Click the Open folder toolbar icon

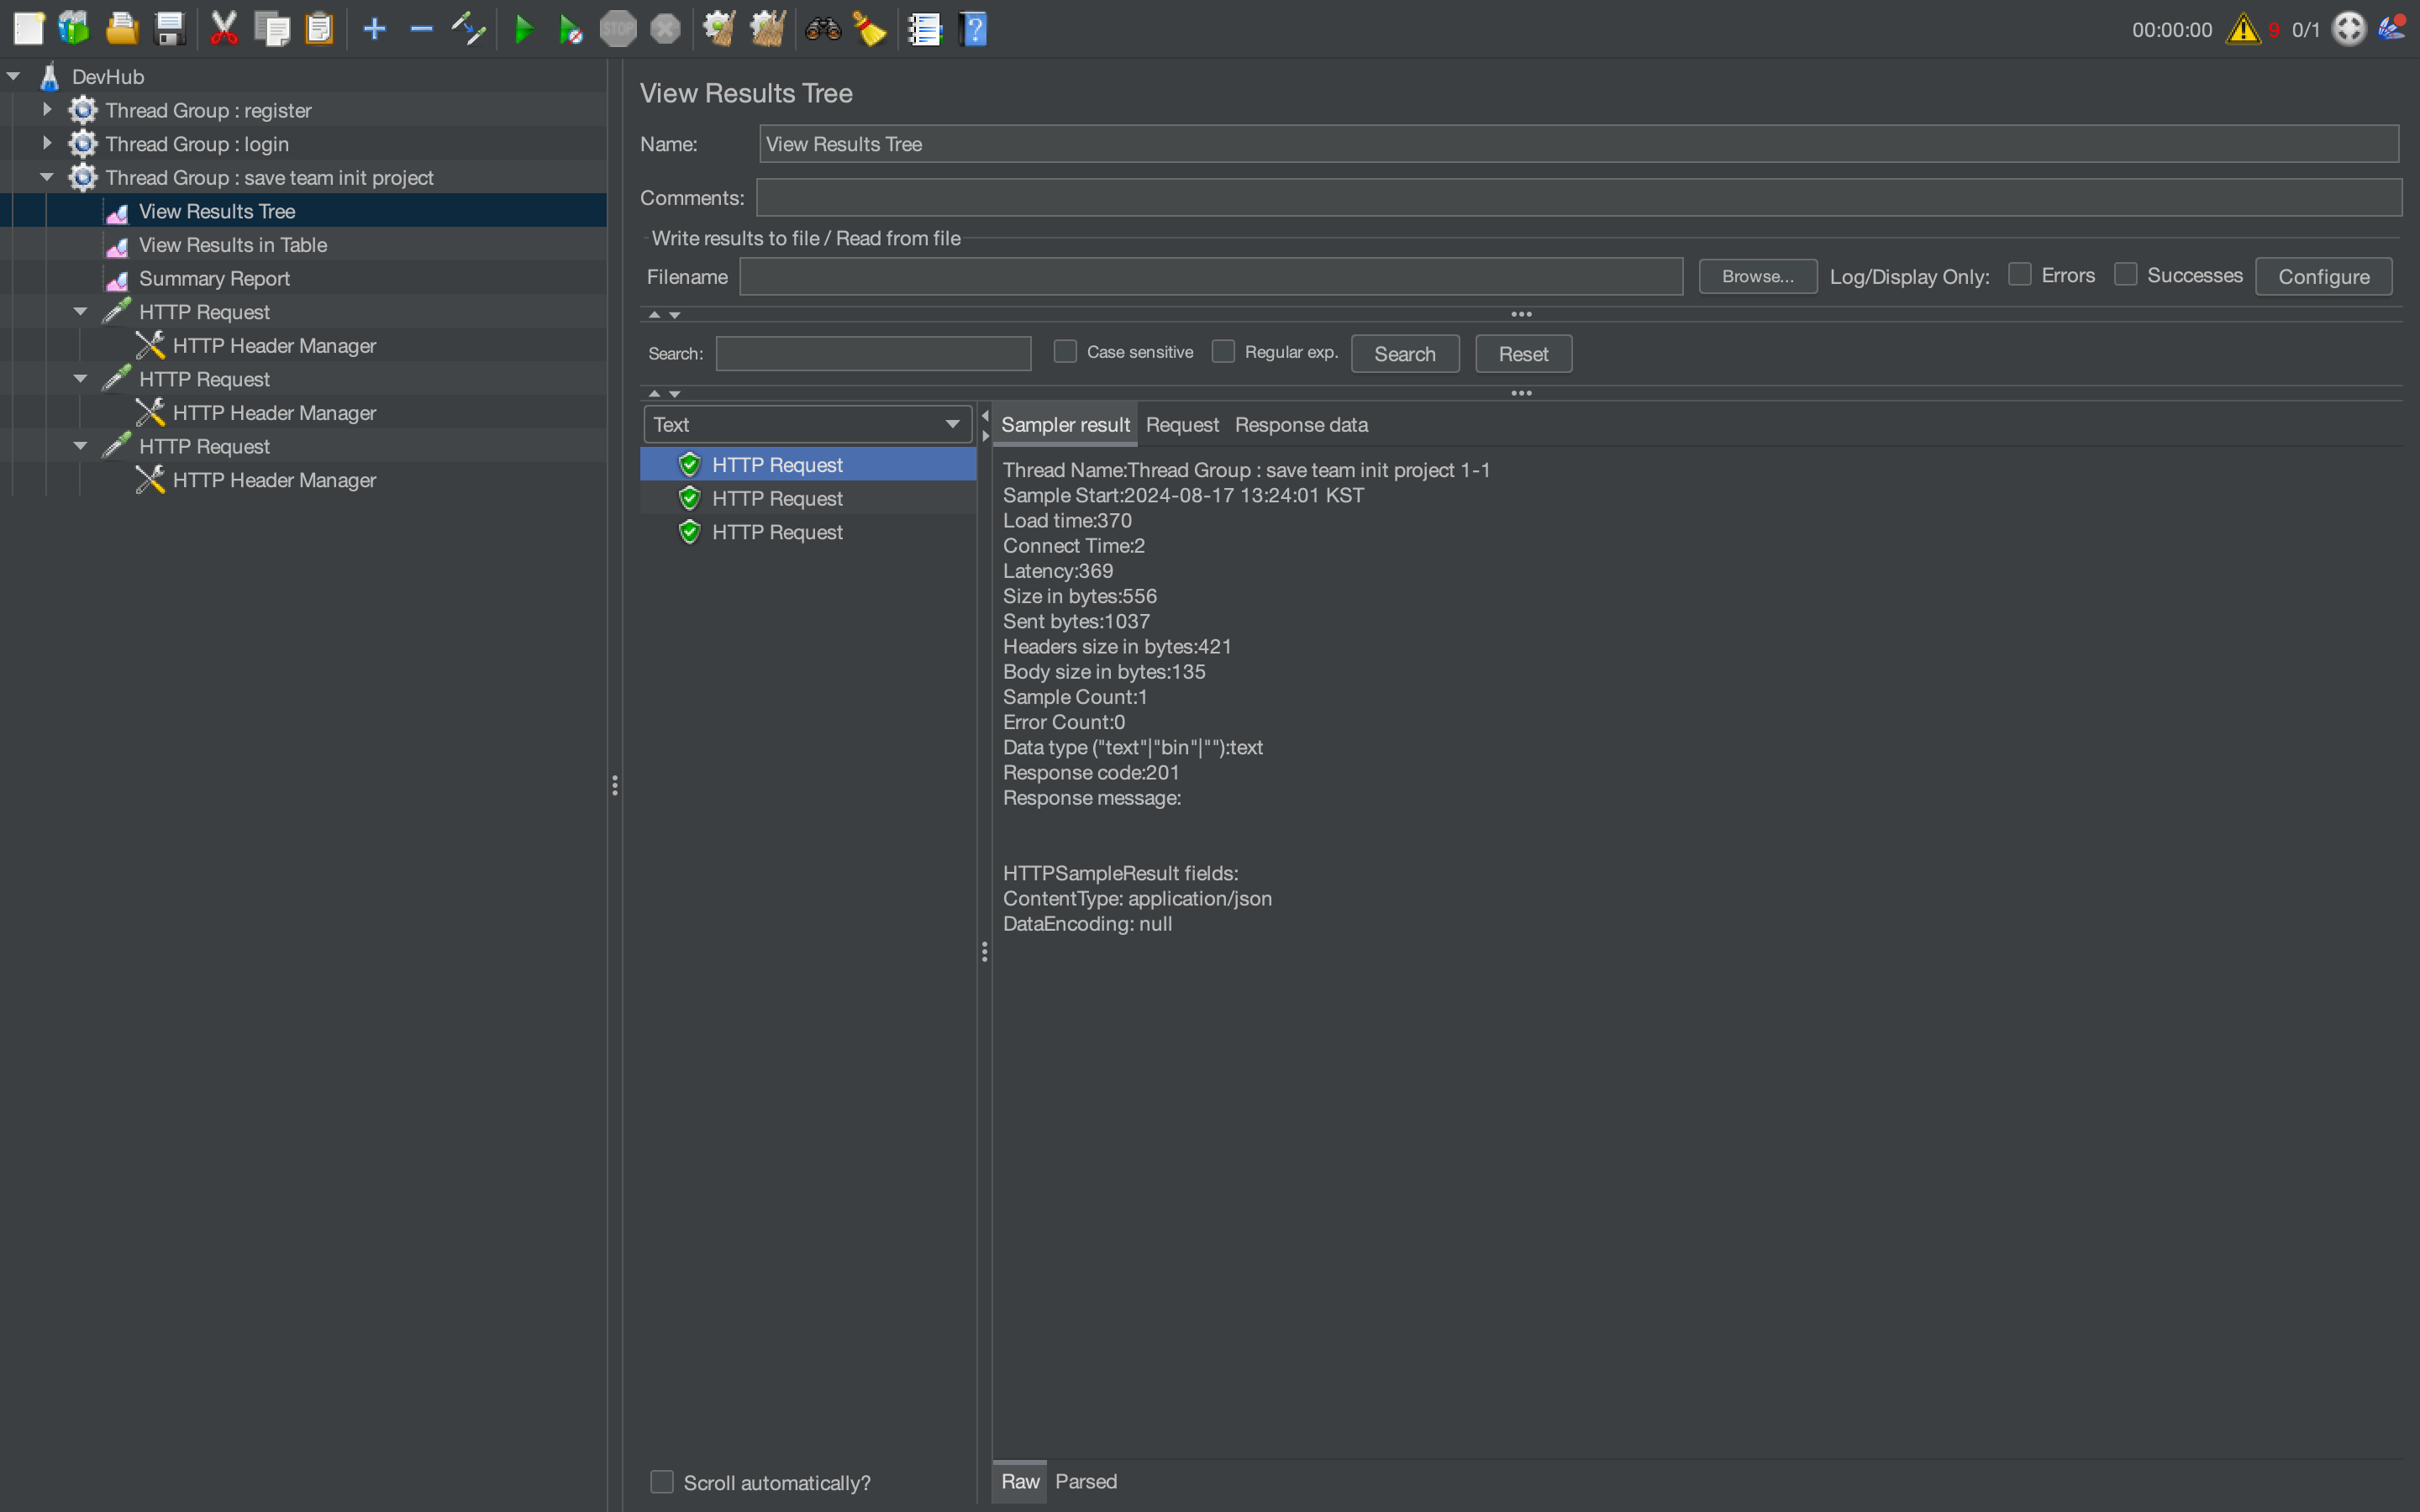(x=122, y=29)
